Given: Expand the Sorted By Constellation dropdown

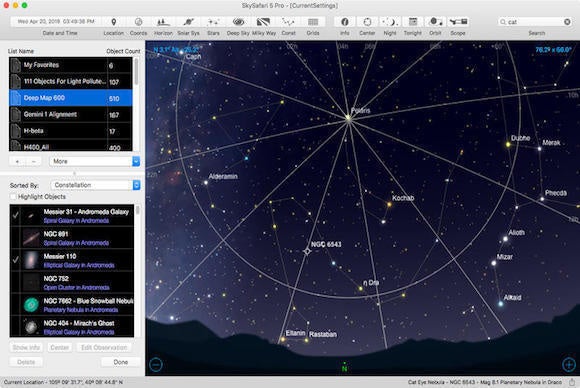Looking at the screenshot, I should pyautogui.click(x=95, y=185).
